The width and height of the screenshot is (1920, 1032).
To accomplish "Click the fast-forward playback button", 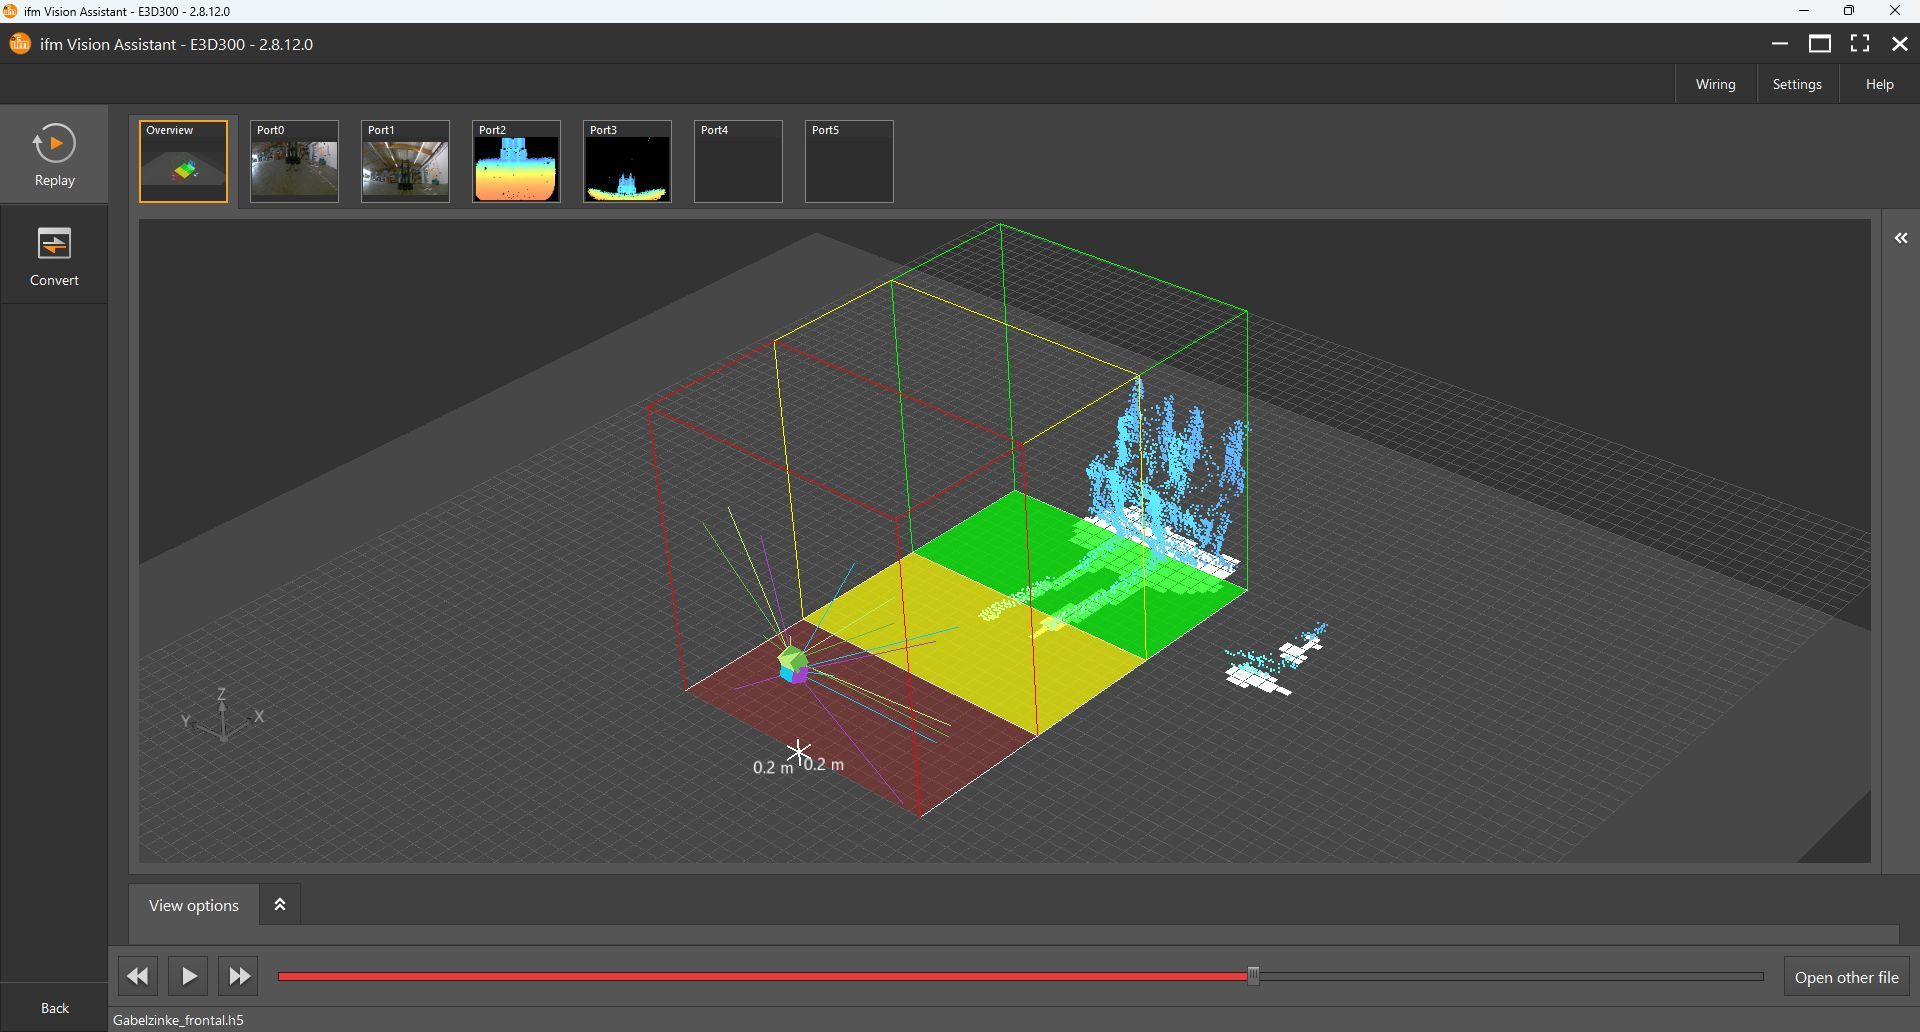I will pyautogui.click(x=239, y=976).
